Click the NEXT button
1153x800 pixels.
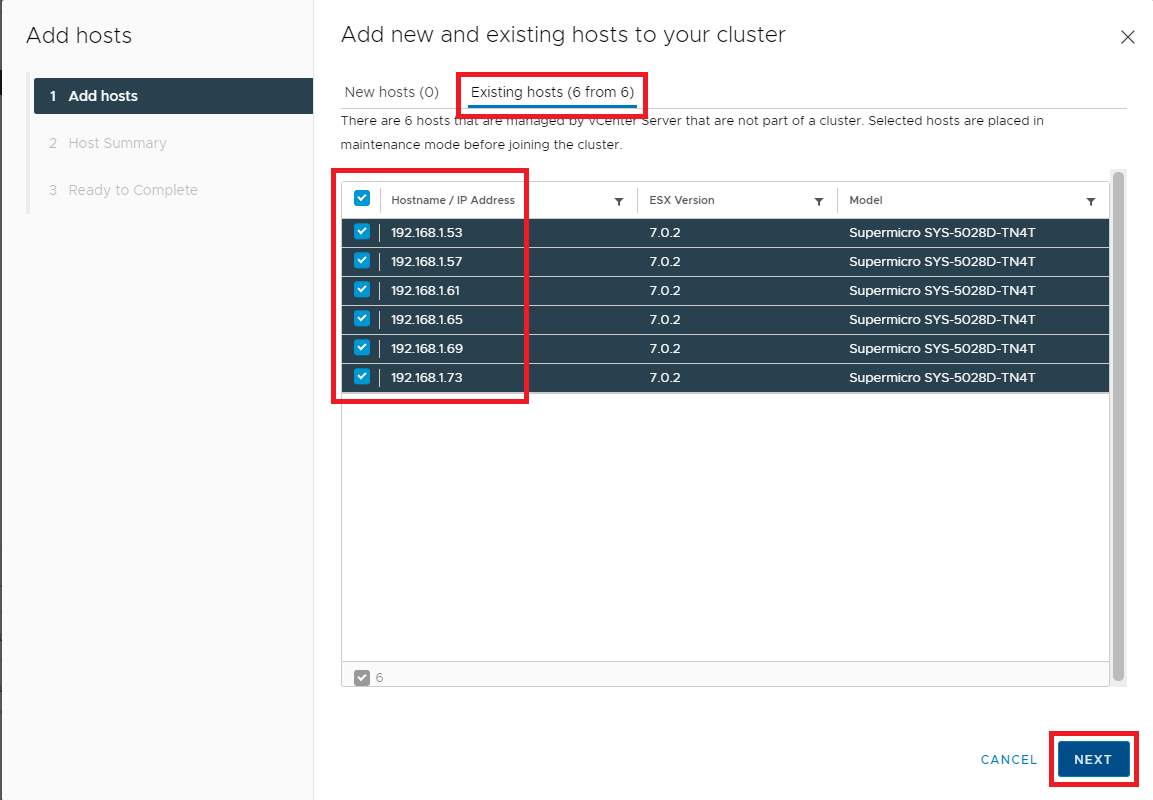click(x=1093, y=759)
